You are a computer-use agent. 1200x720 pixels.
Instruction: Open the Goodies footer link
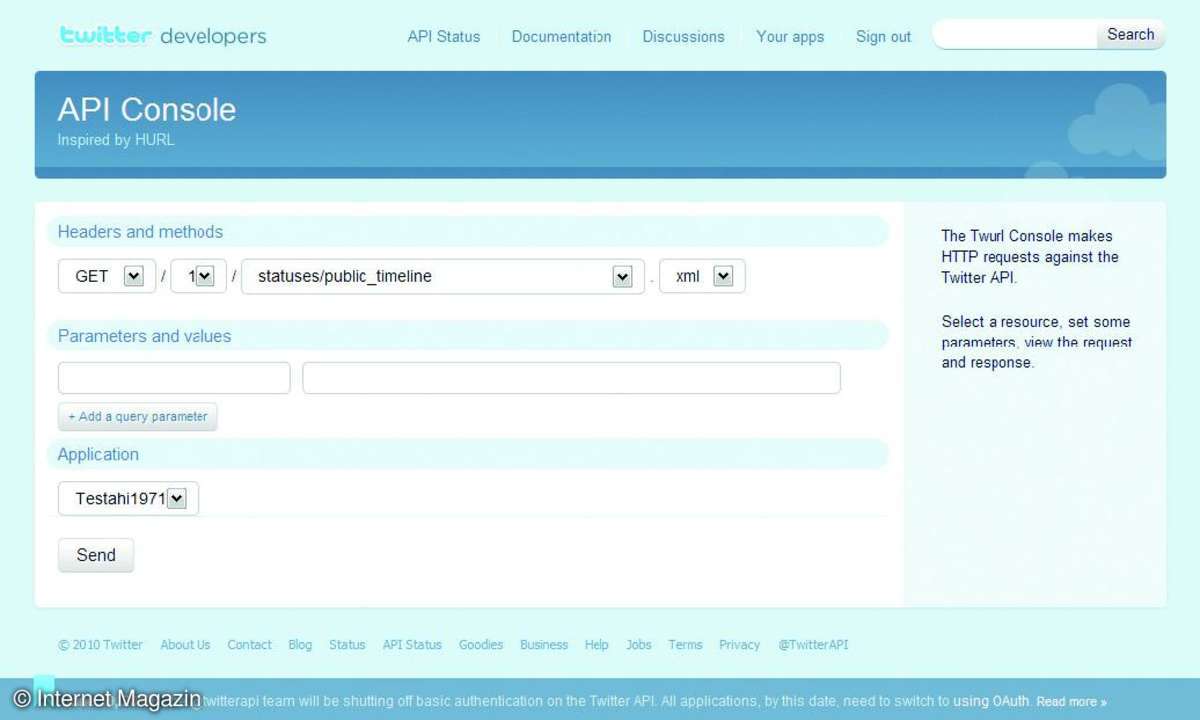point(481,645)
